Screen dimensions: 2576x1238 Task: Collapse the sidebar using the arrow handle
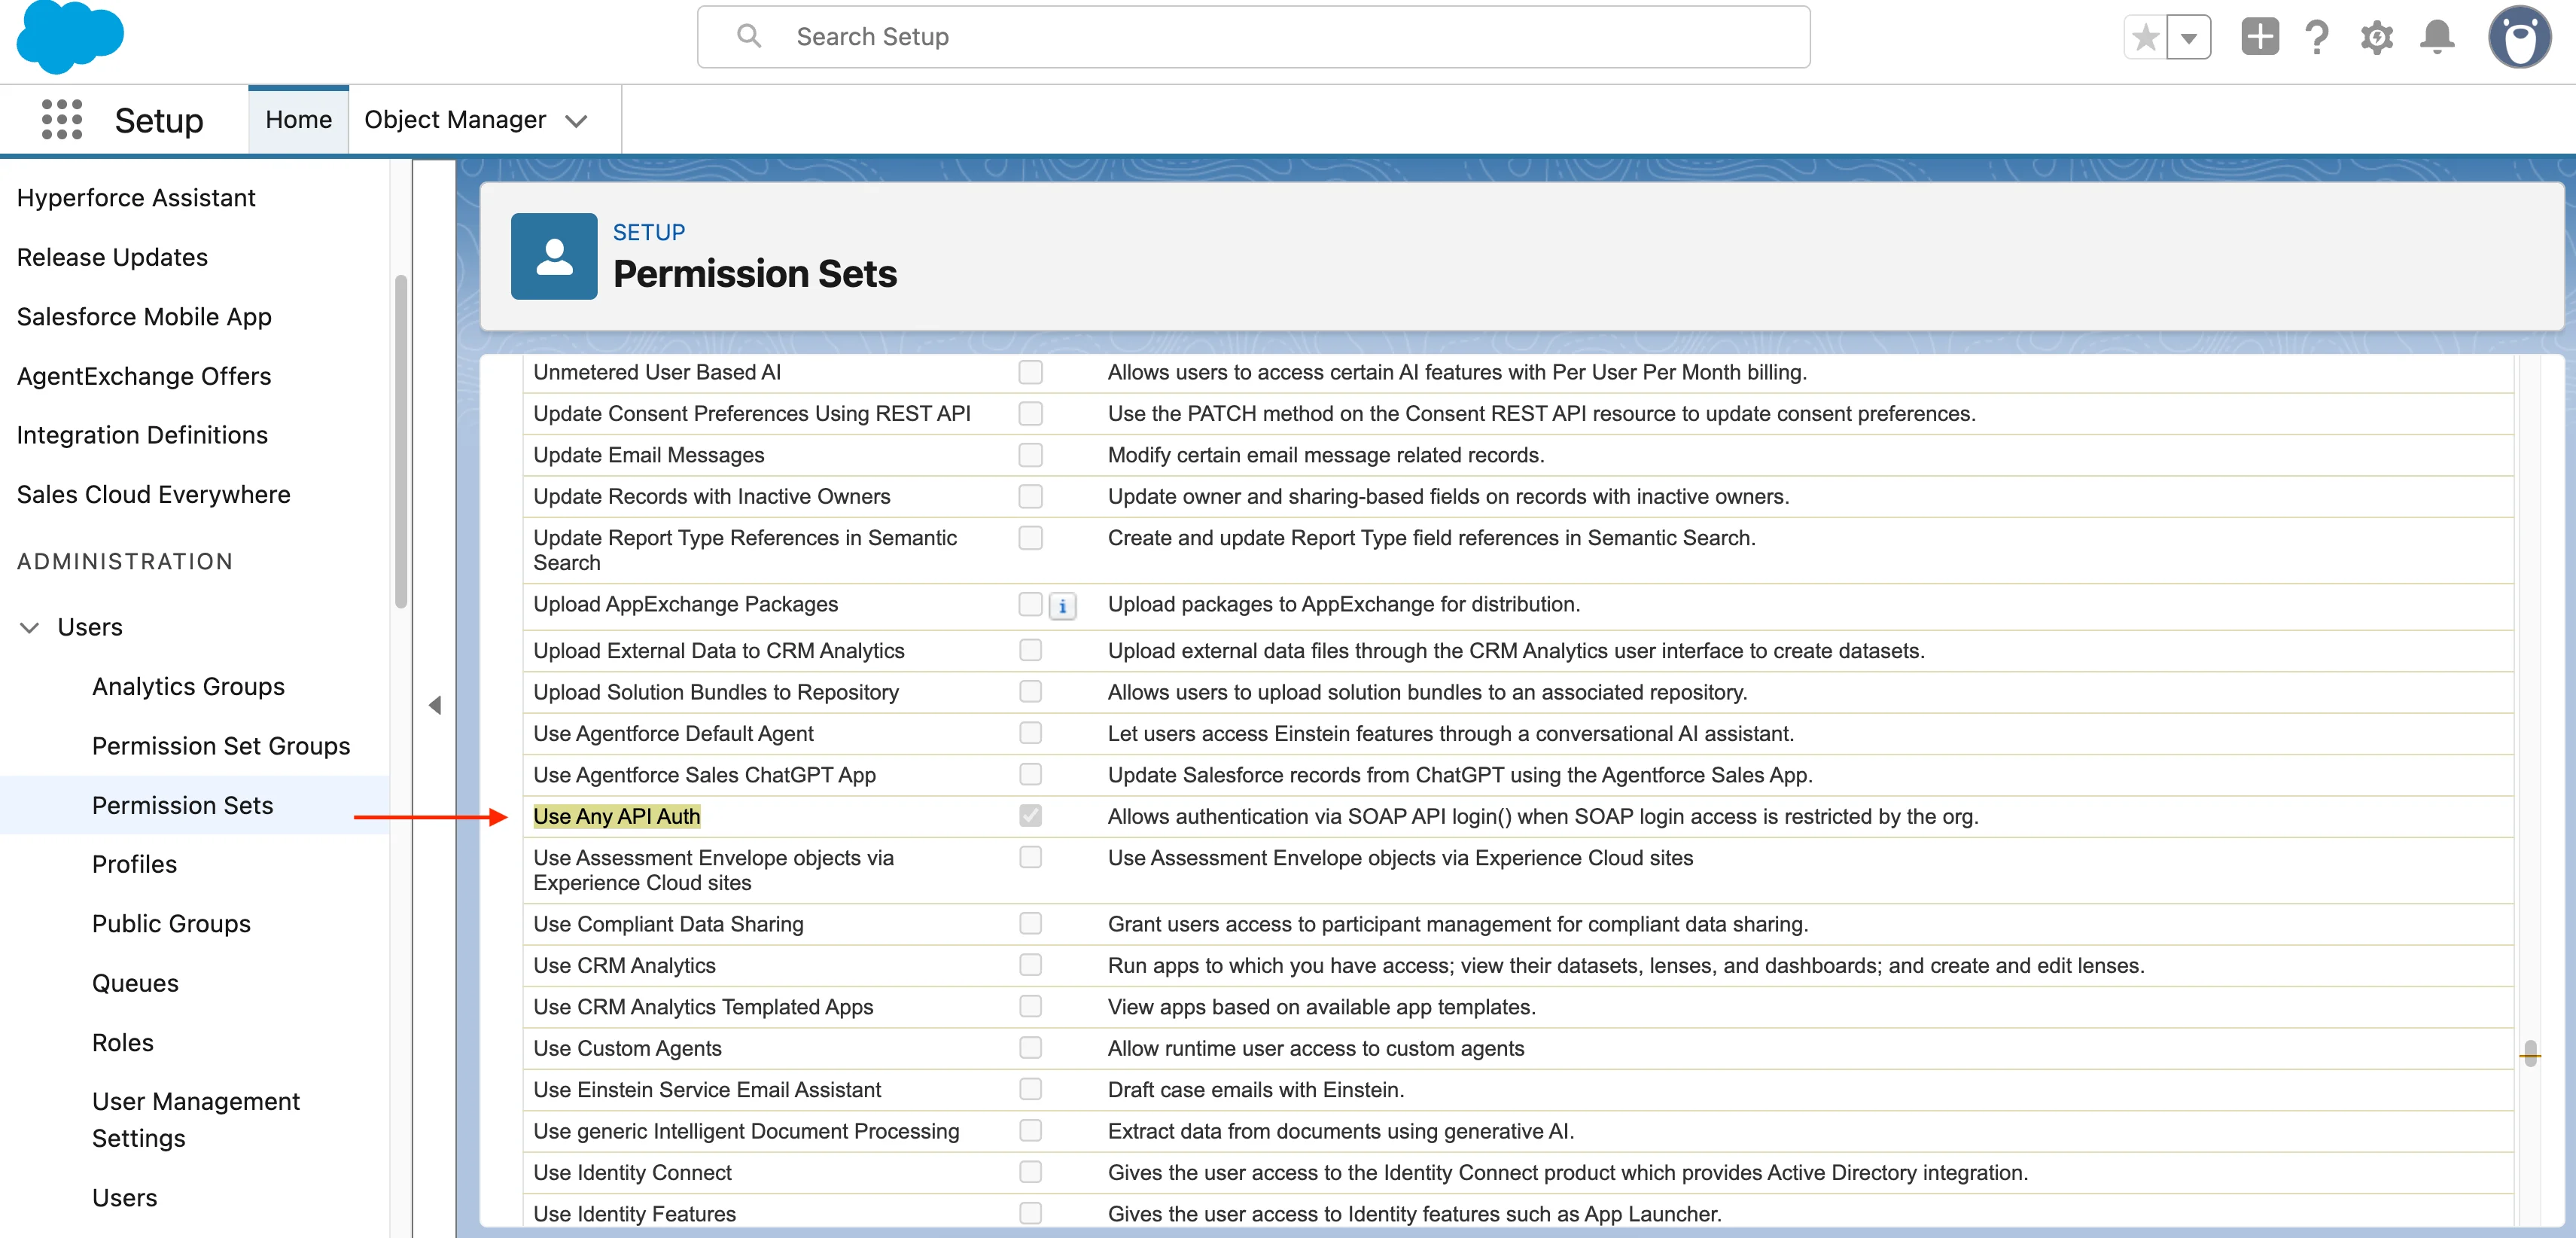click(435, 706)
